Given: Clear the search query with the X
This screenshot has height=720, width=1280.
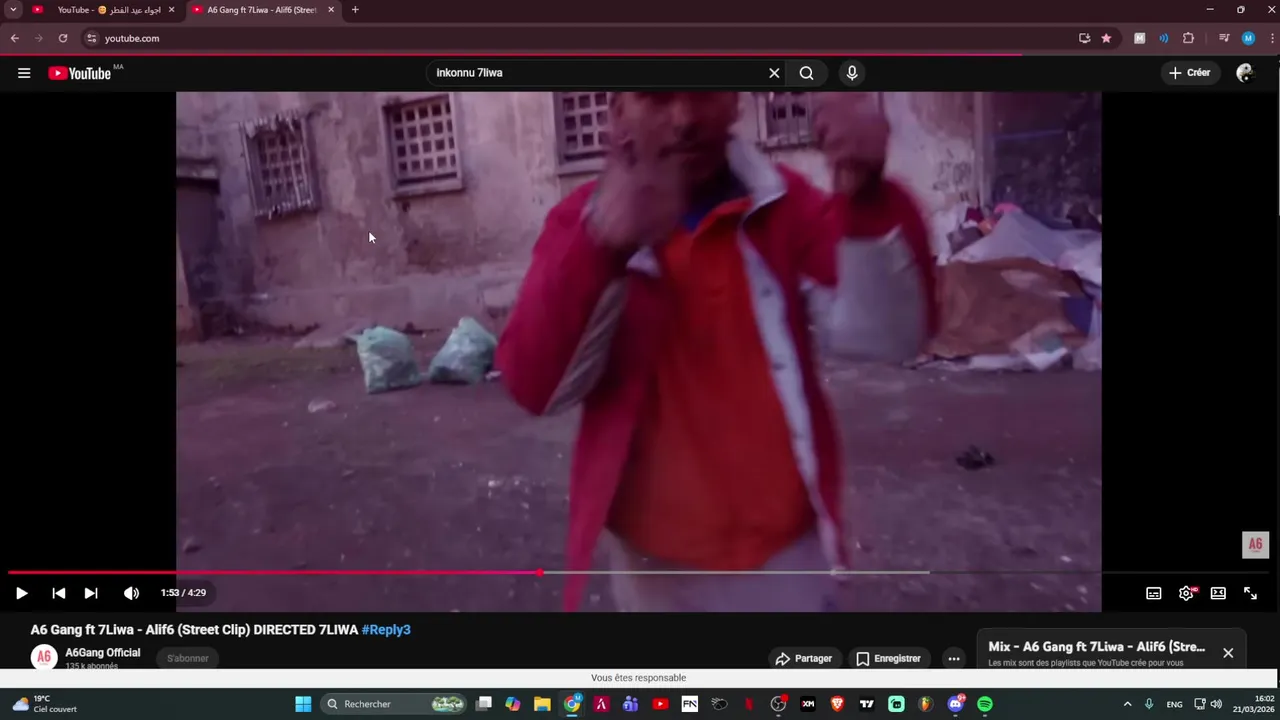Looking at the screenshot, I should (x=774, y=73).
